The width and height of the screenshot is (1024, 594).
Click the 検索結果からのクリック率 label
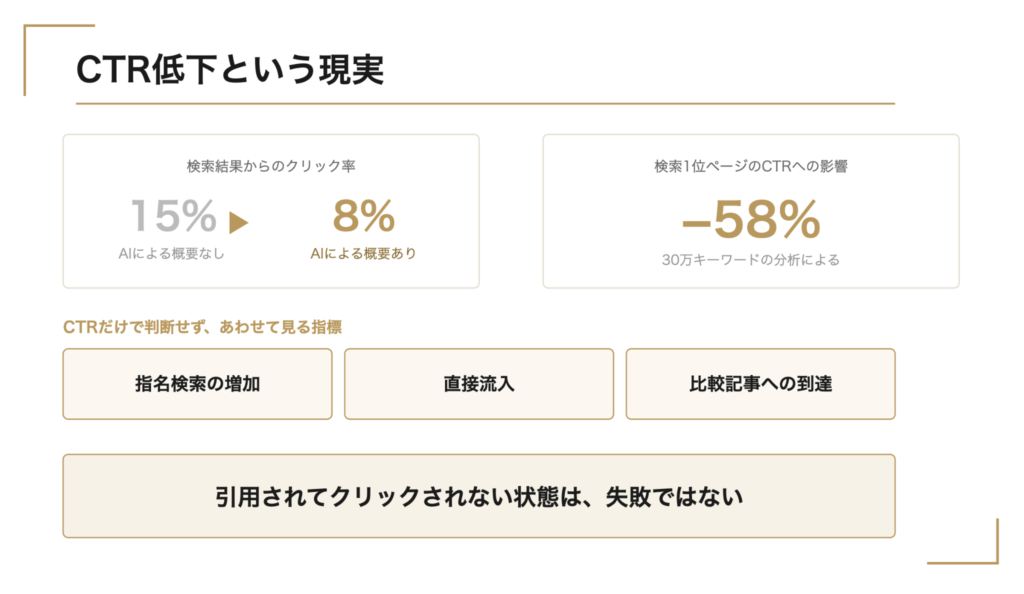click(271, 166)
